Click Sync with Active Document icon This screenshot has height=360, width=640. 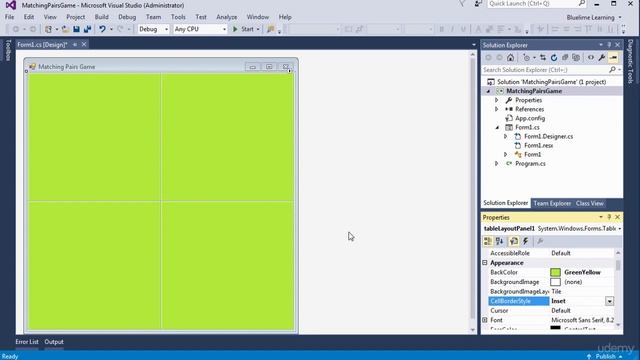(x=543, y=58)
